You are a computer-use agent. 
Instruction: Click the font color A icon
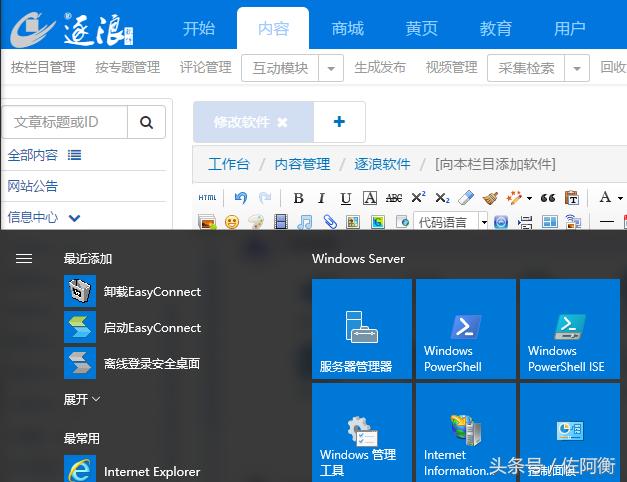pos(605,197)
